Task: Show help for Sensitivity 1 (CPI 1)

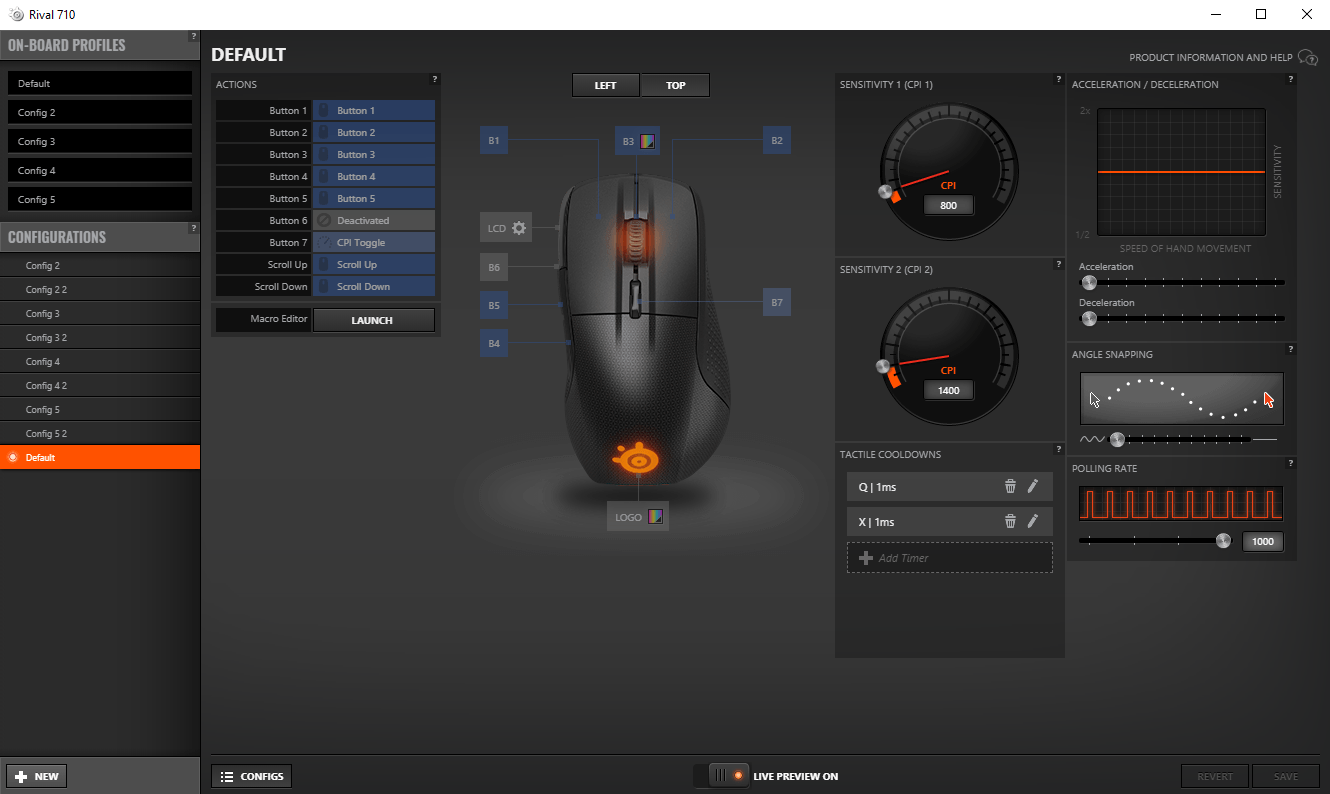Action: [x=1058, y=79]
